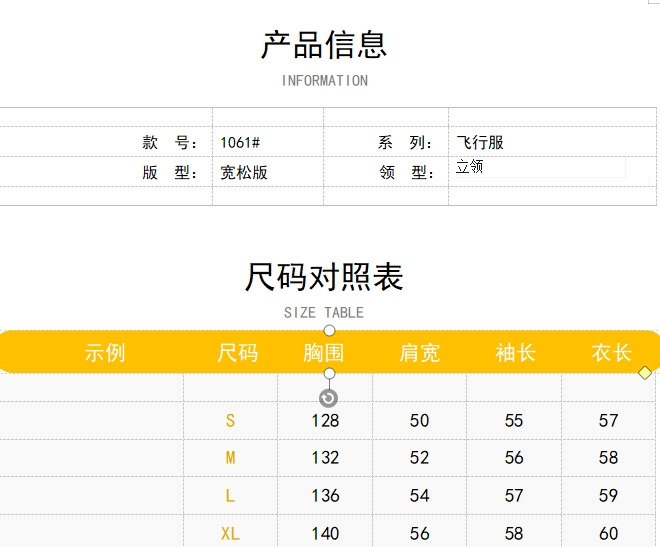Select the top-center resize handle of shape
Screen dimensions: 660x547
[329, 331]
